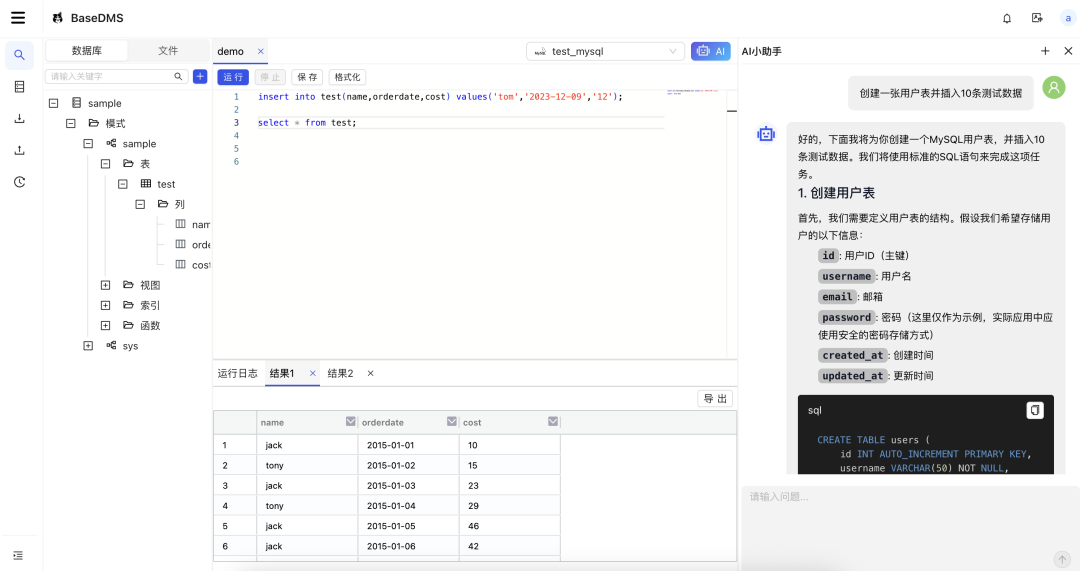
Task: Copy the SQL code block
Action: click(x=1035, y=410)
